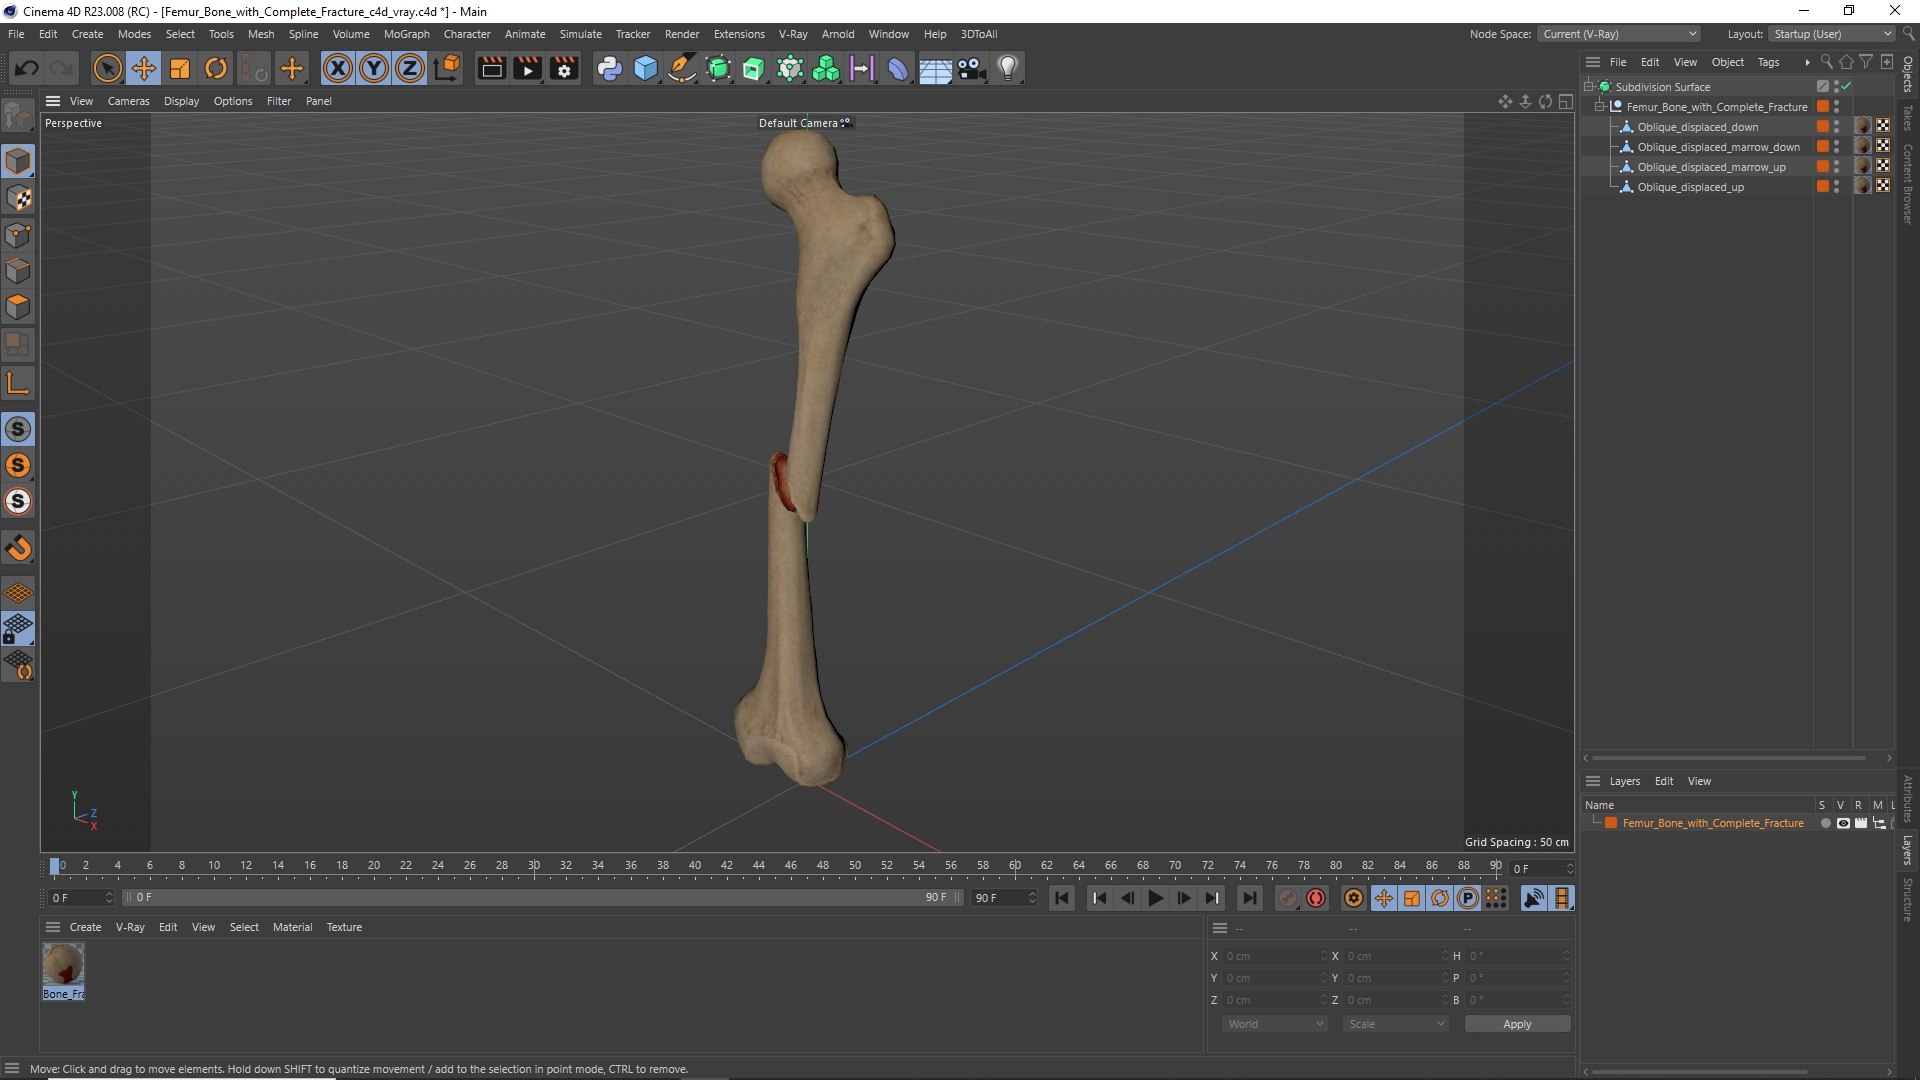The width and height of the screenshot is (1920, 1080).
Task: Open the Layout Startup dropdown
Action: tap(1832, 34)
